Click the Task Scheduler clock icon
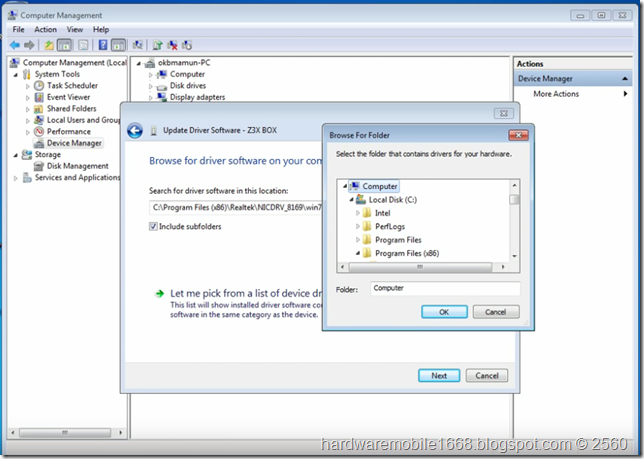The width and height of the screenshot is (644, 459). [39, 85]
